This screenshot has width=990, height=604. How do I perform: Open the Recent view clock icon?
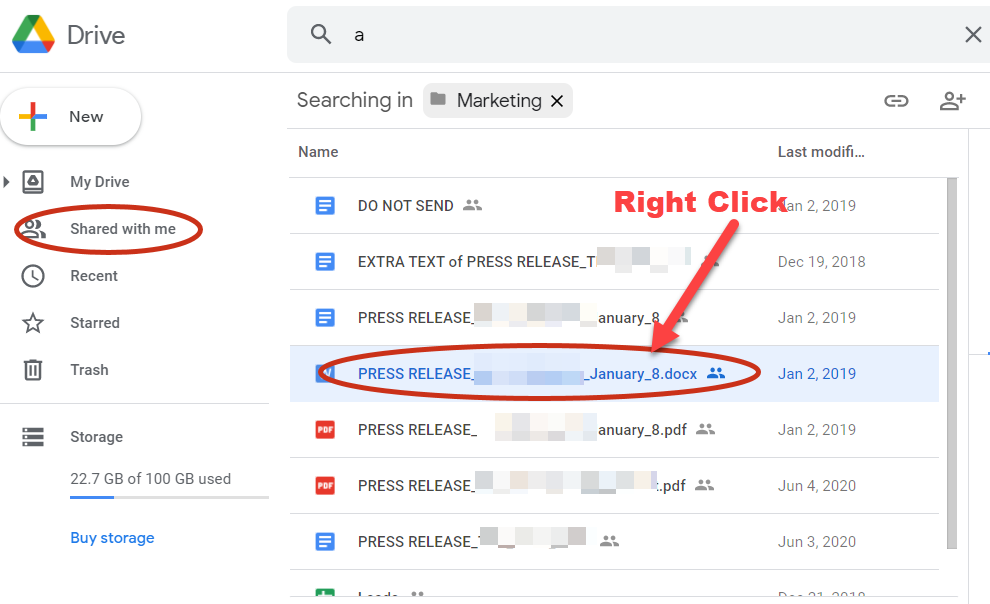click(32, 275)
